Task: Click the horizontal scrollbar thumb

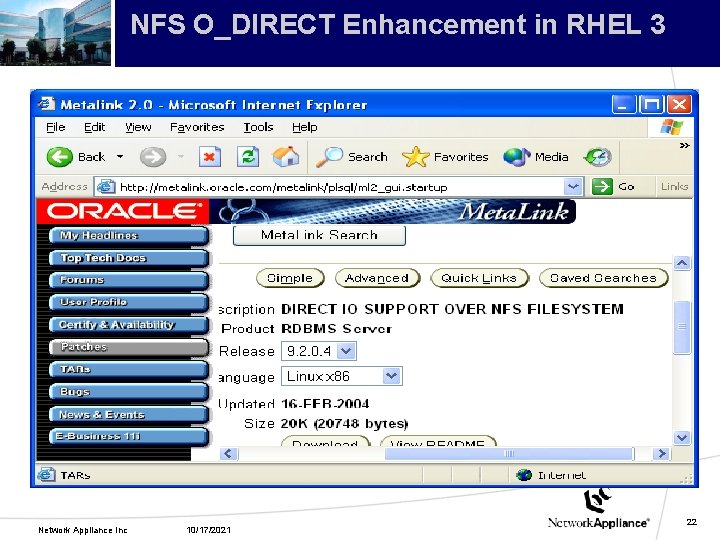Action: tap(509, 454)
